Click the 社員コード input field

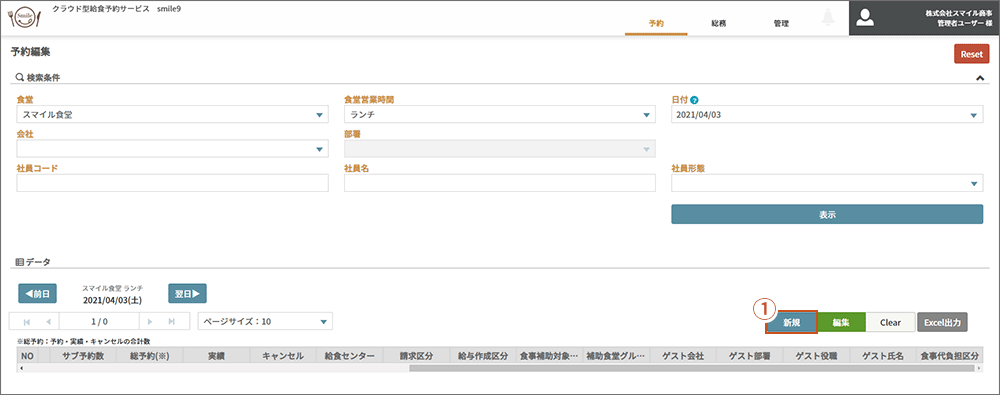pos(172,183)
